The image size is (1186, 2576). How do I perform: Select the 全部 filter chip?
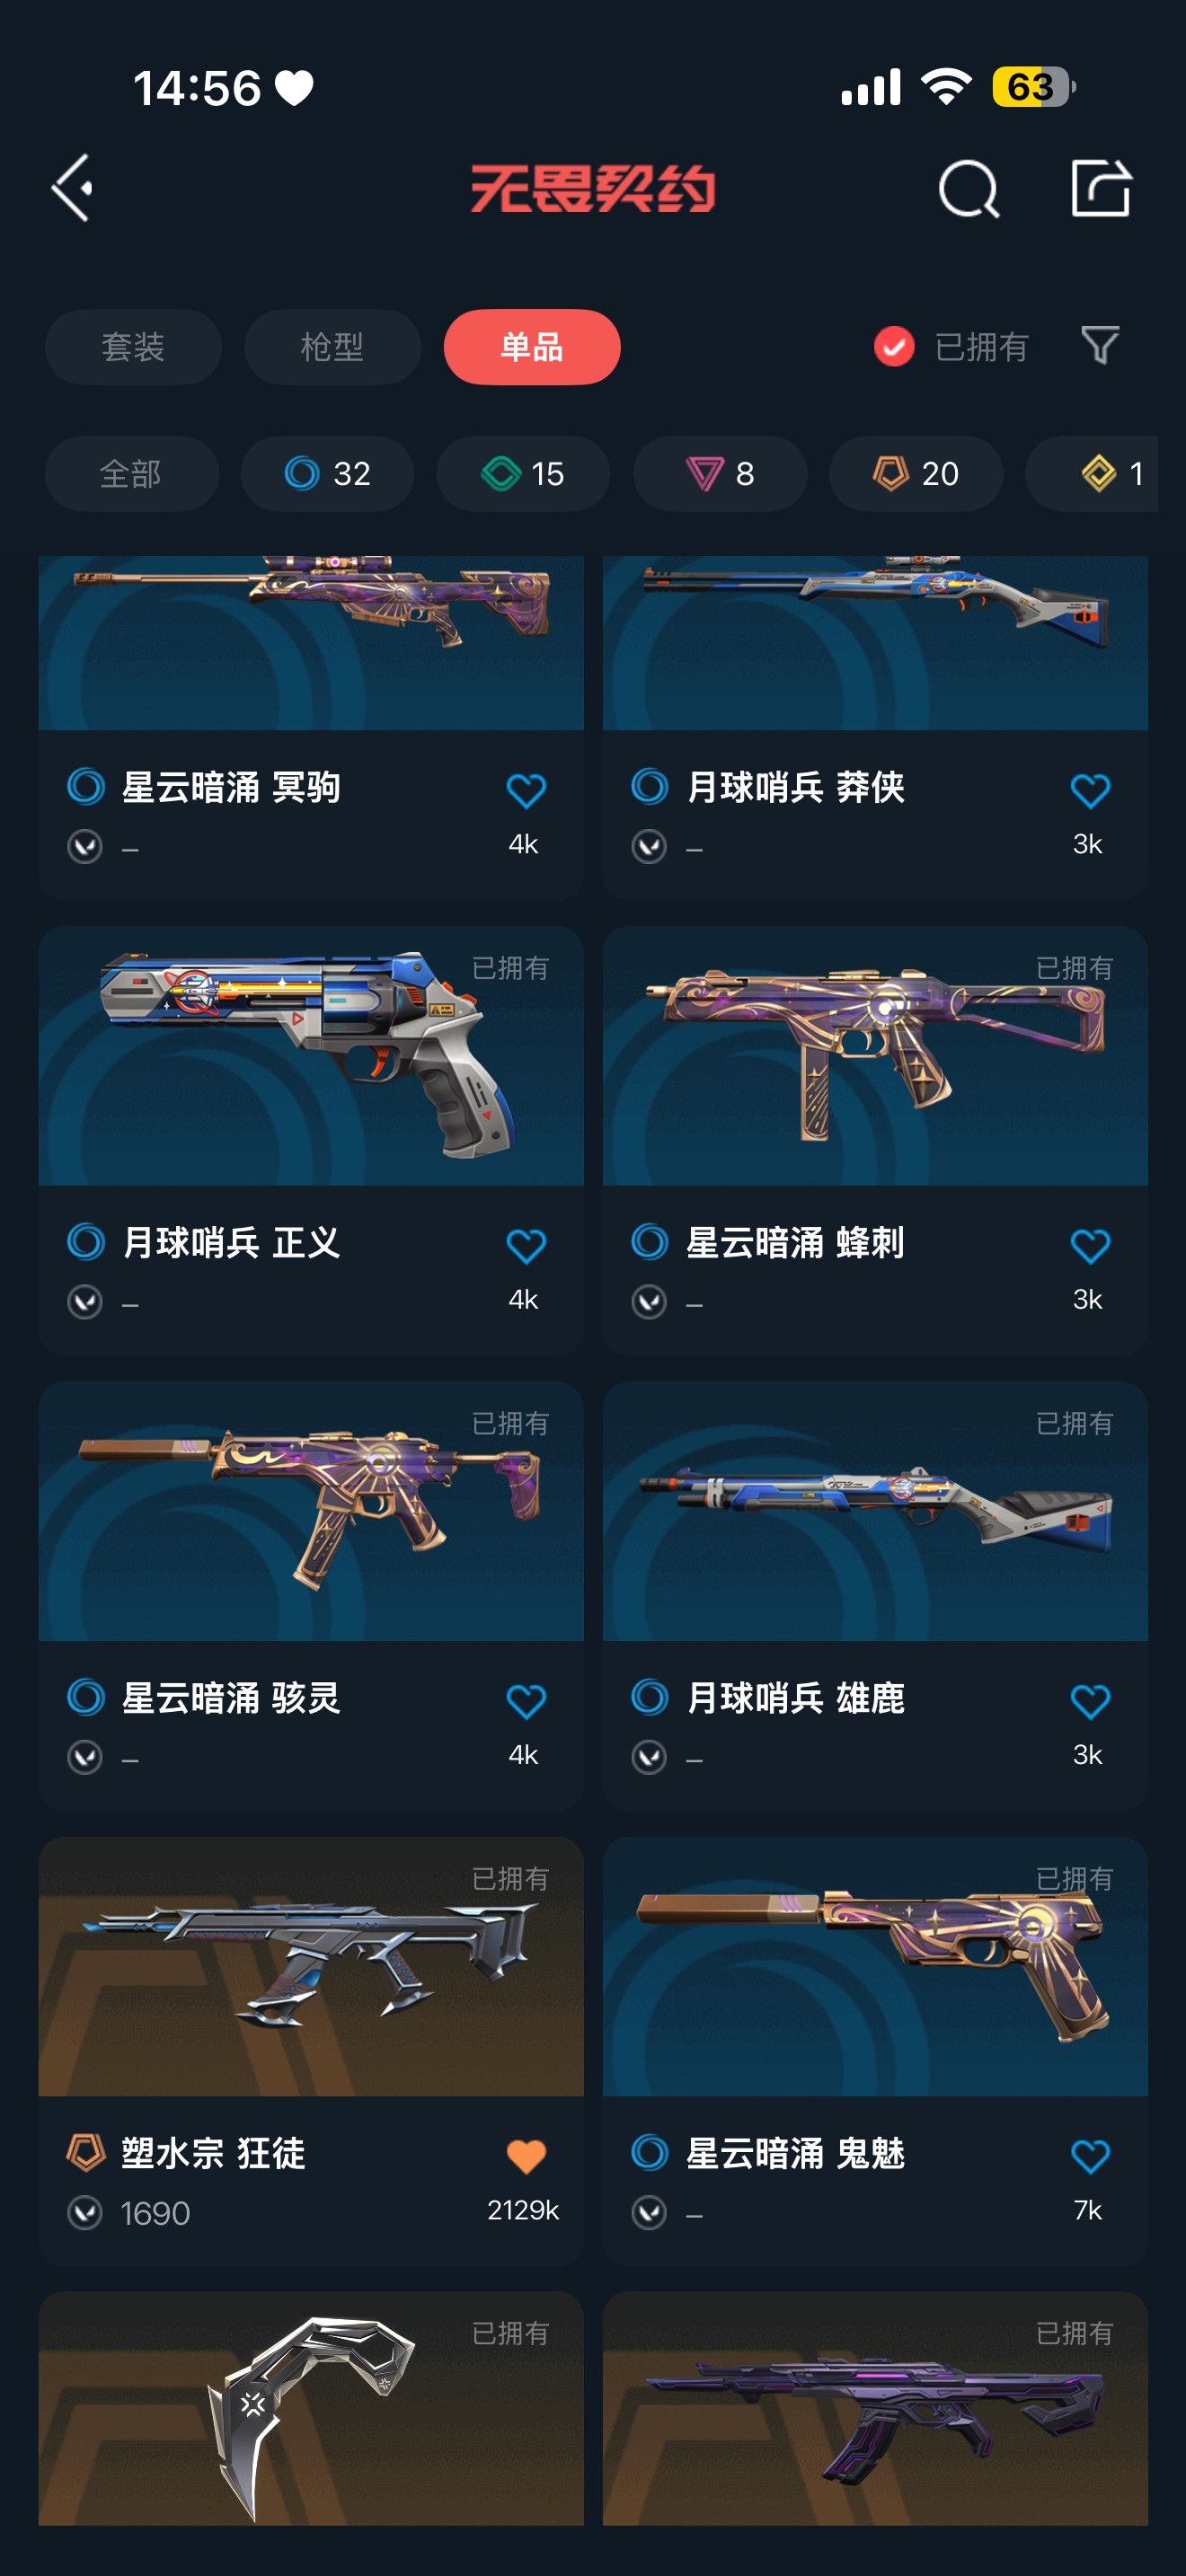pyautogui.click(x=132, y=473)
